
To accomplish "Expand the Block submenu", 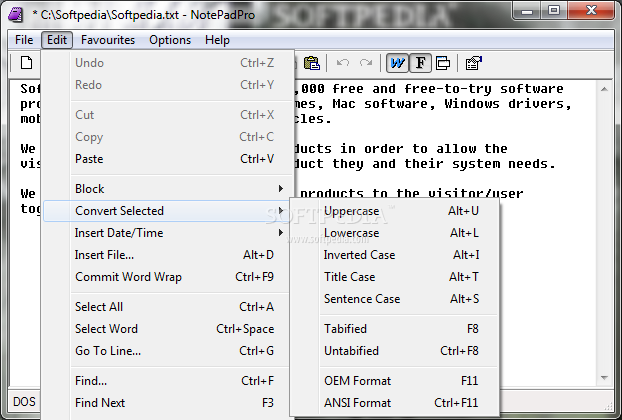I will [168, 189].
